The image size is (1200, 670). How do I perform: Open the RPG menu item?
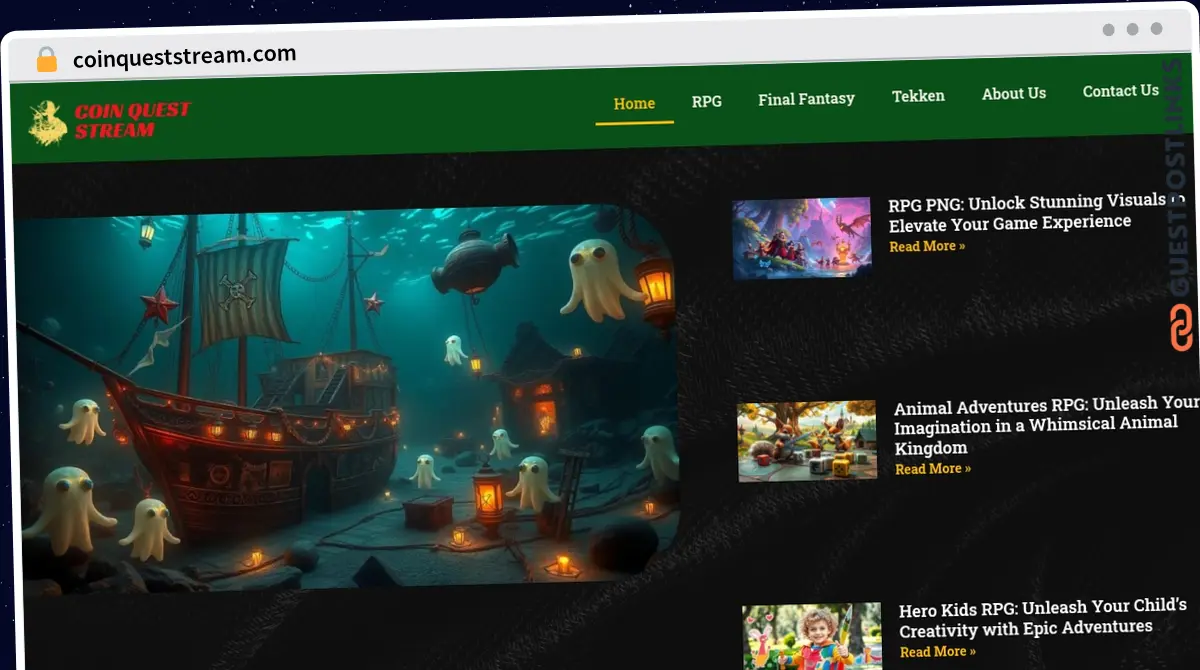(x=706, y=101)
